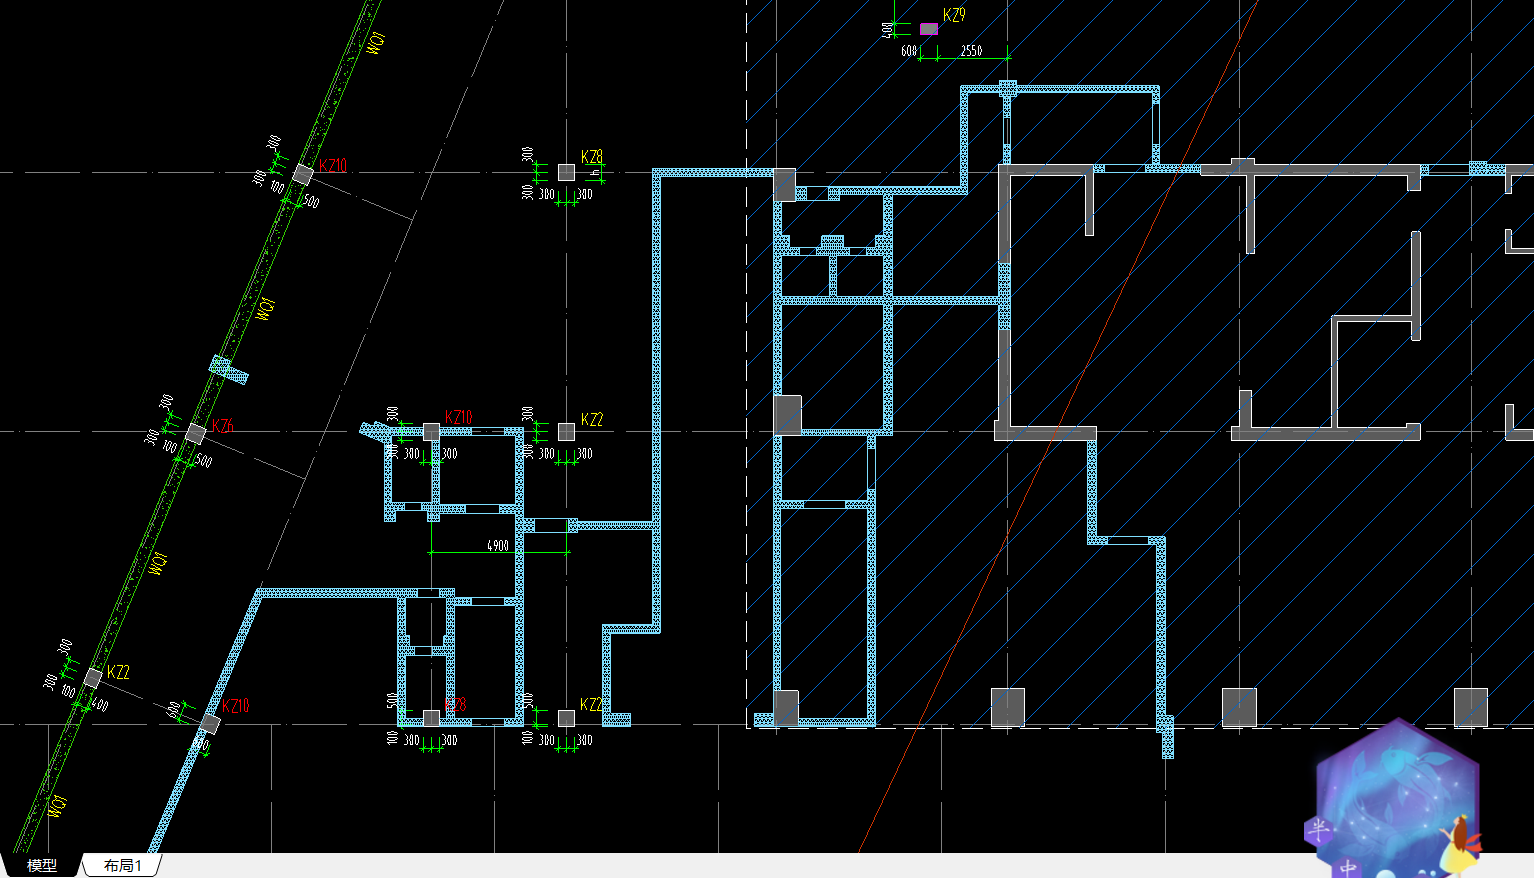Select the KZ10 label beside the 600 dimension
This screenshot has width=1534, height=878.
pyautogui.click(x=235, y=705)
